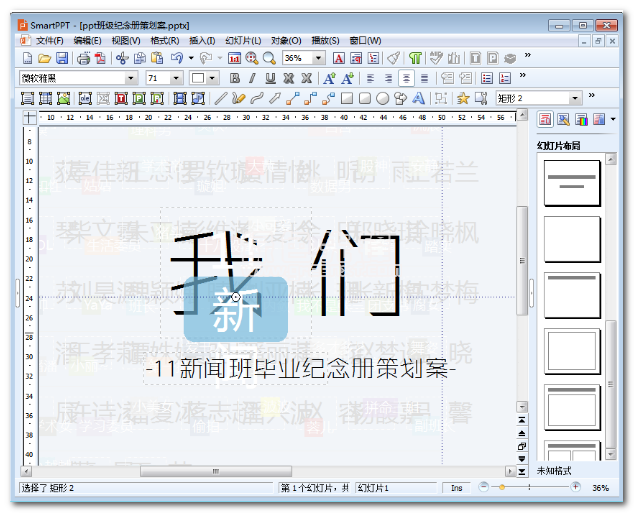
Task: Expand the undo history dropdown arrow
Action: 191,58
